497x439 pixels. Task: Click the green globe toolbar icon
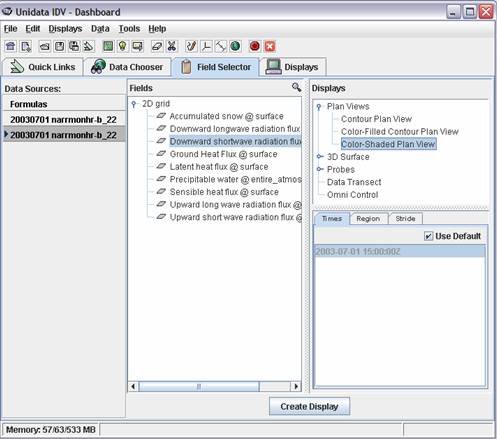coord(235,46)
